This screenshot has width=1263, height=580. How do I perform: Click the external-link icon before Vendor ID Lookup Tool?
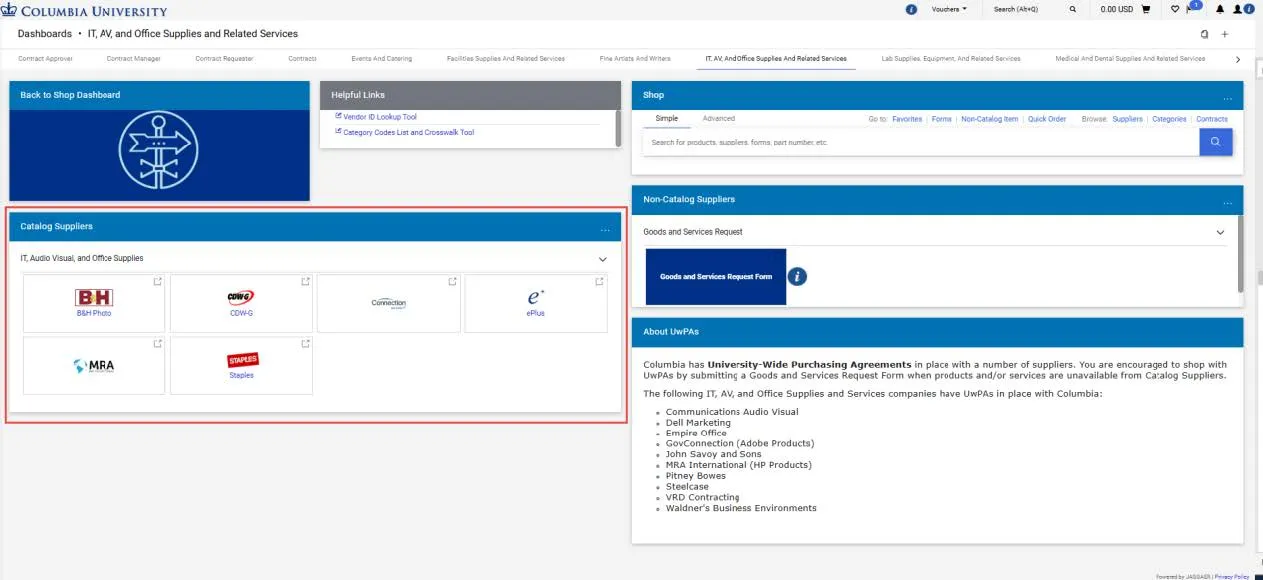pyautogui.click(x=338, y=116)
